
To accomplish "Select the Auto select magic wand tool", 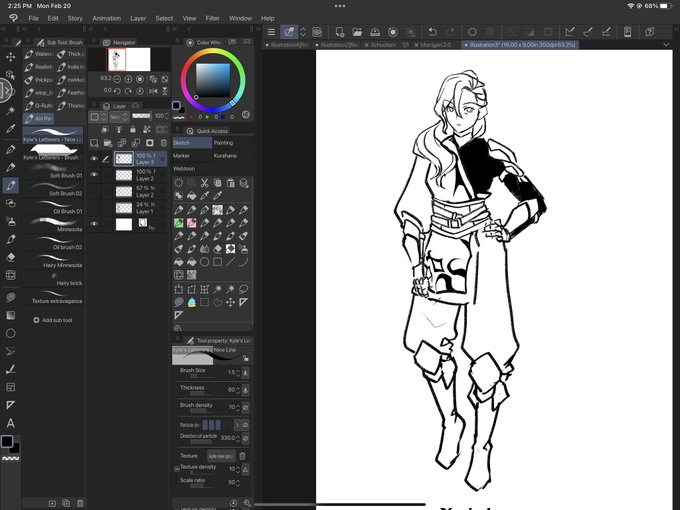I will tap(10, 111).
